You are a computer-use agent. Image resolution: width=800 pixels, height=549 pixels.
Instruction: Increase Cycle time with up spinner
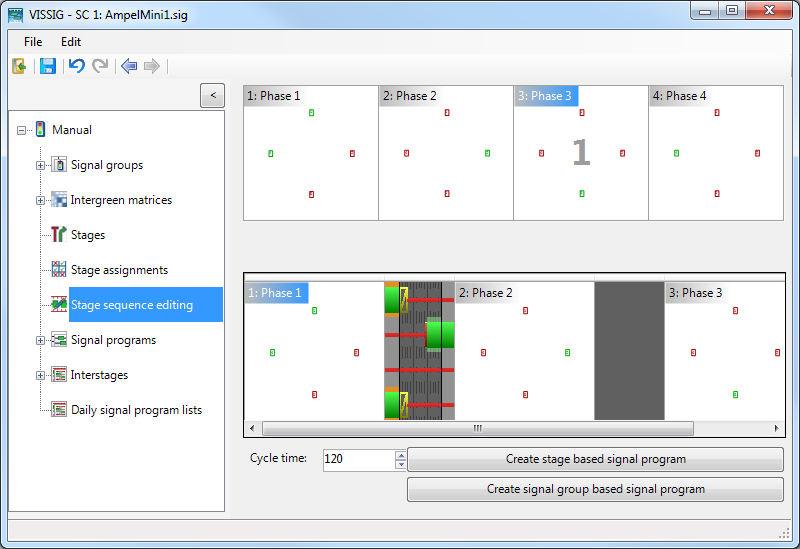tap(401, 455)
